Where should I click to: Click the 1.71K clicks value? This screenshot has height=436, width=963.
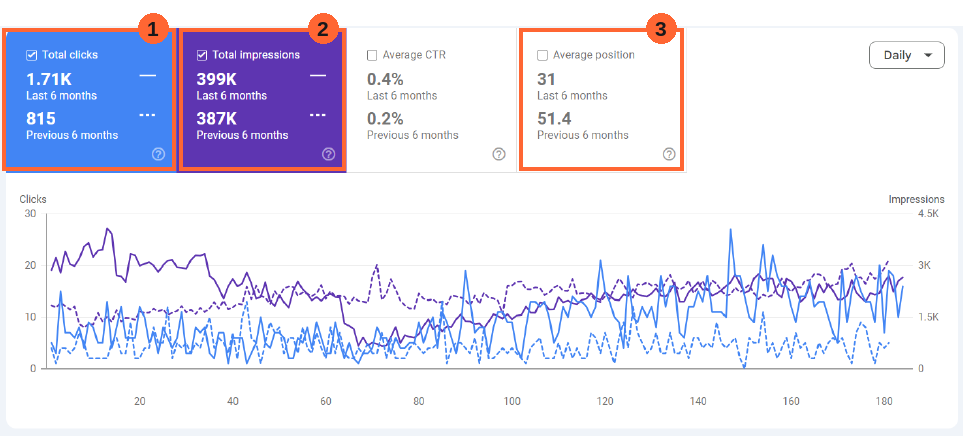47,79
